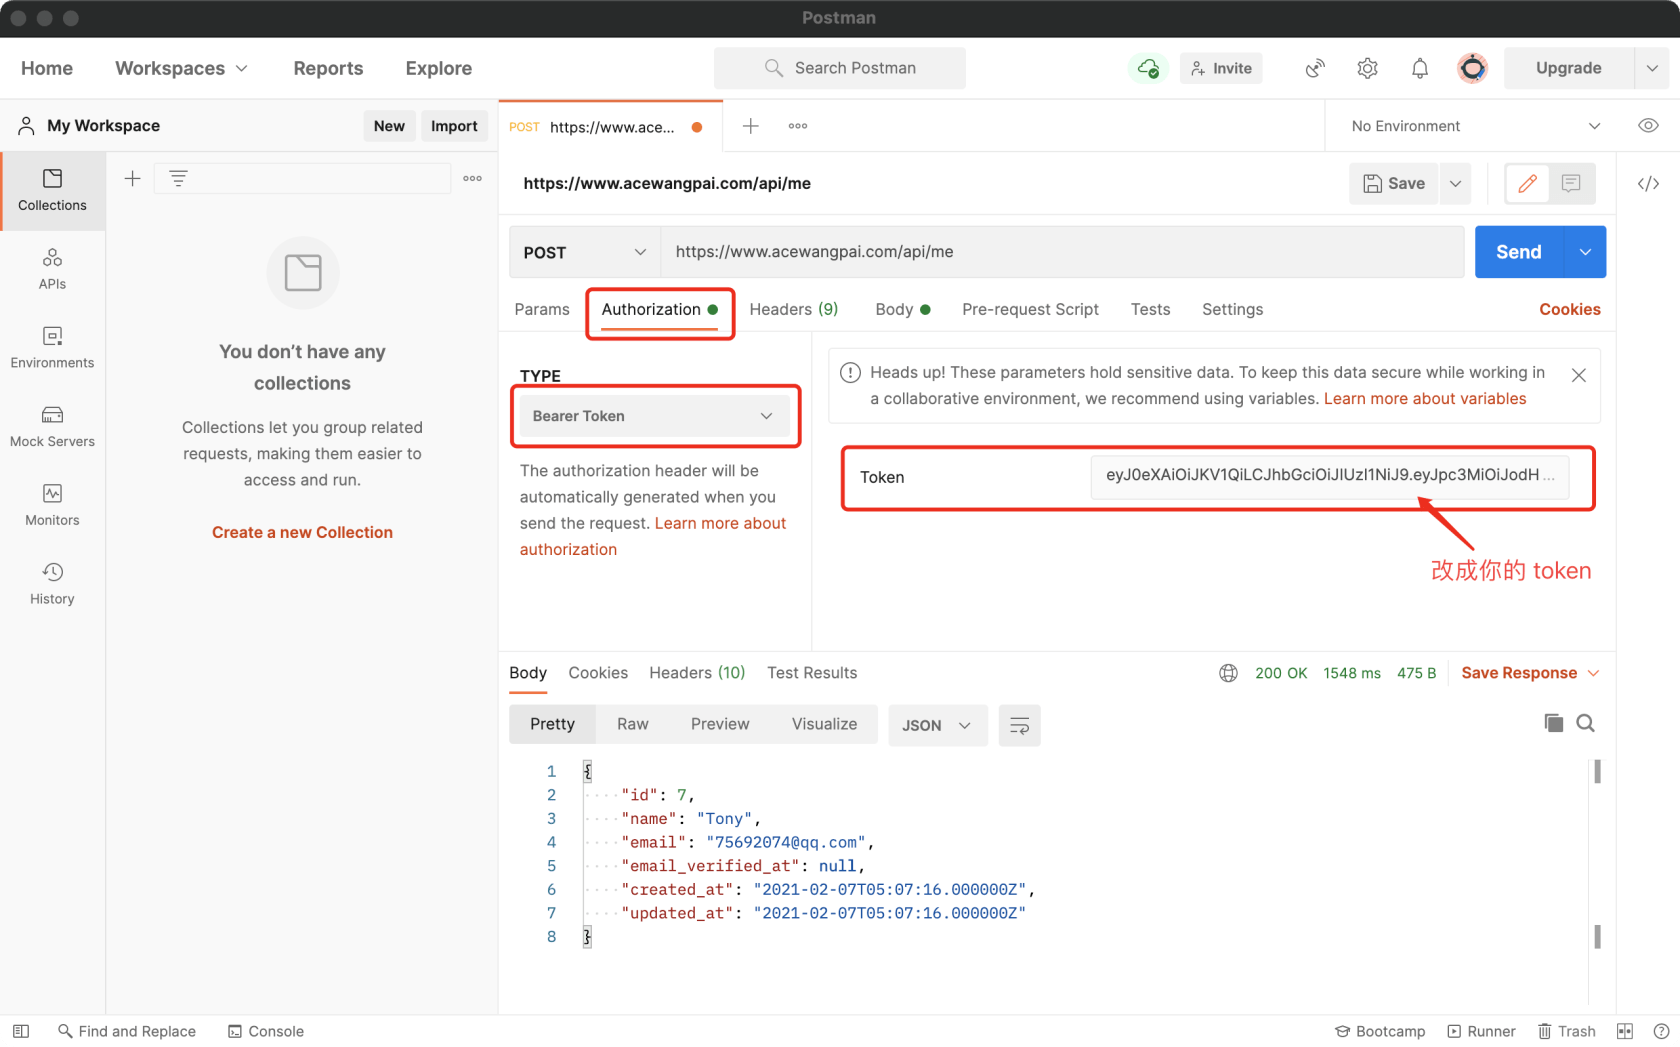The height and width of the screenshot is (1047, 1680).
Task: Click the pencil edit icon
Action: [1527, 183]
